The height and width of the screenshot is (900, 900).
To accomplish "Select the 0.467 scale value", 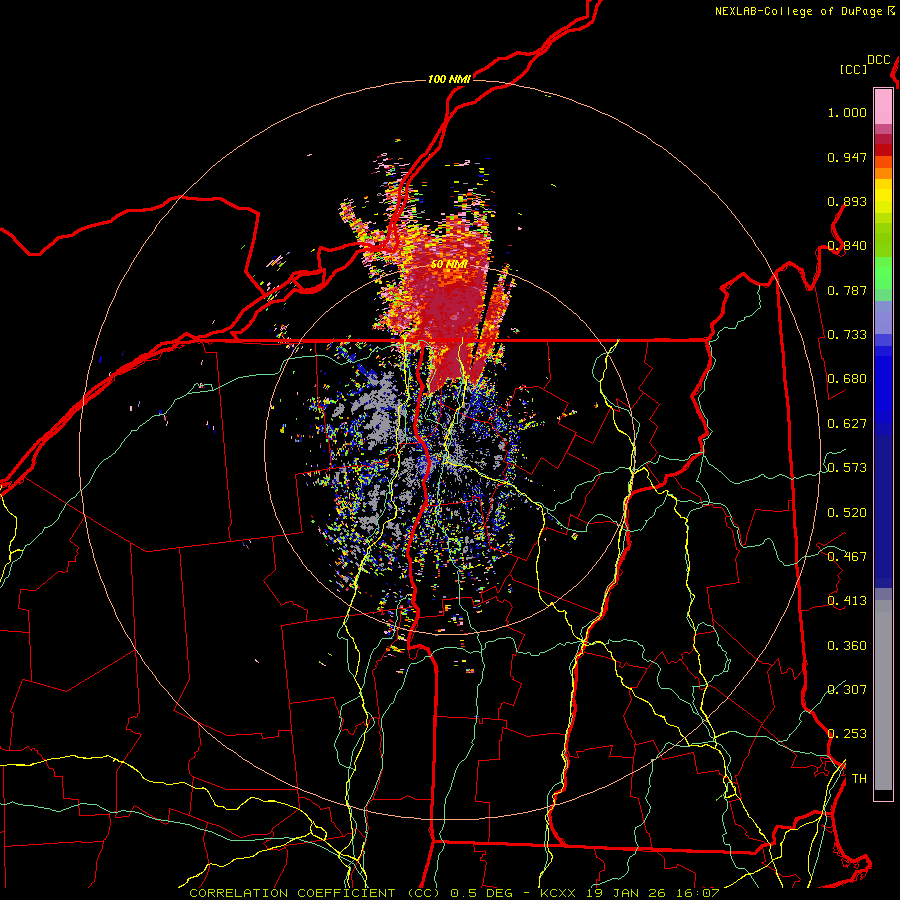I will point(847,557).
